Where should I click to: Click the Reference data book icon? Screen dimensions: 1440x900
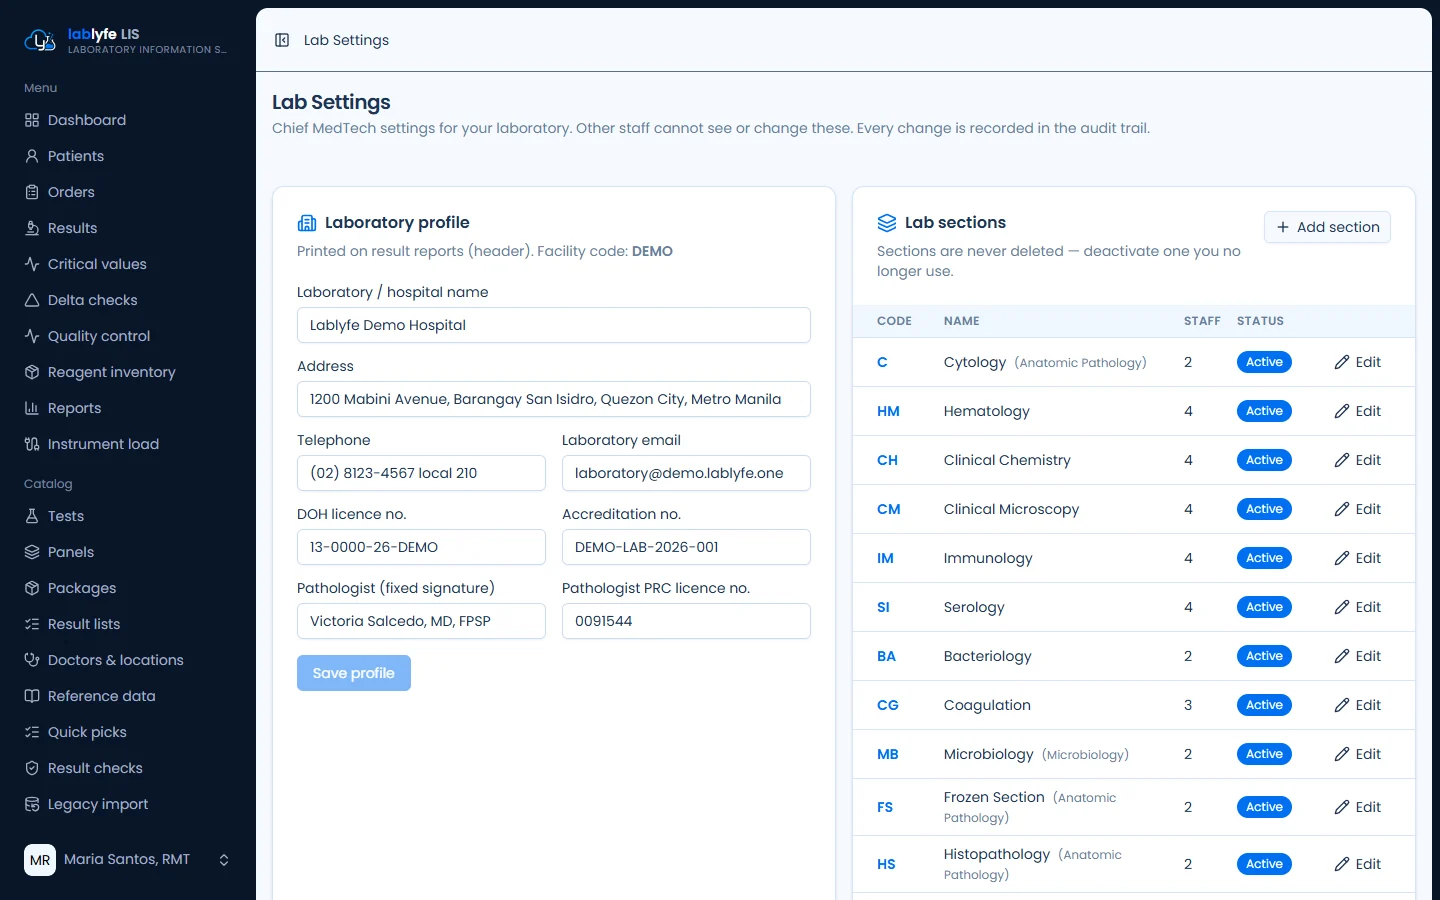click(x=32, y=696)
